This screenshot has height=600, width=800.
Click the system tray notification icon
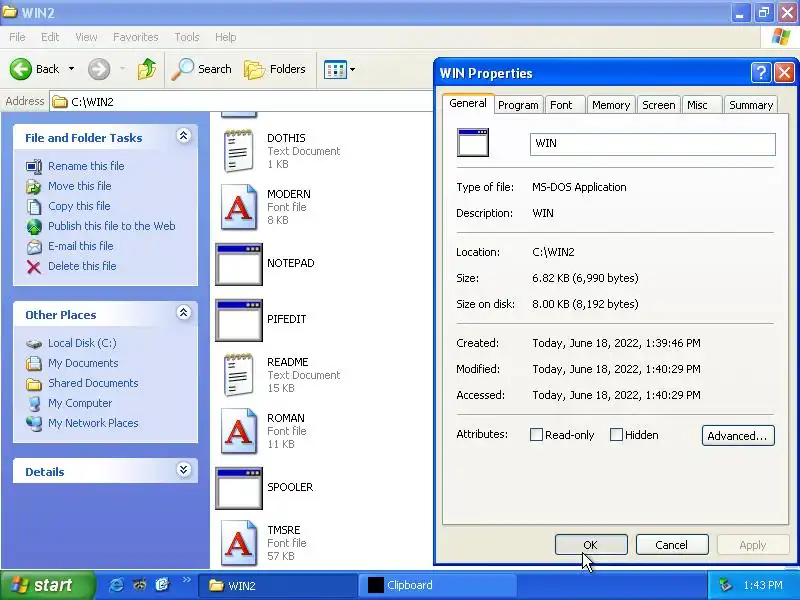(725, 585)
